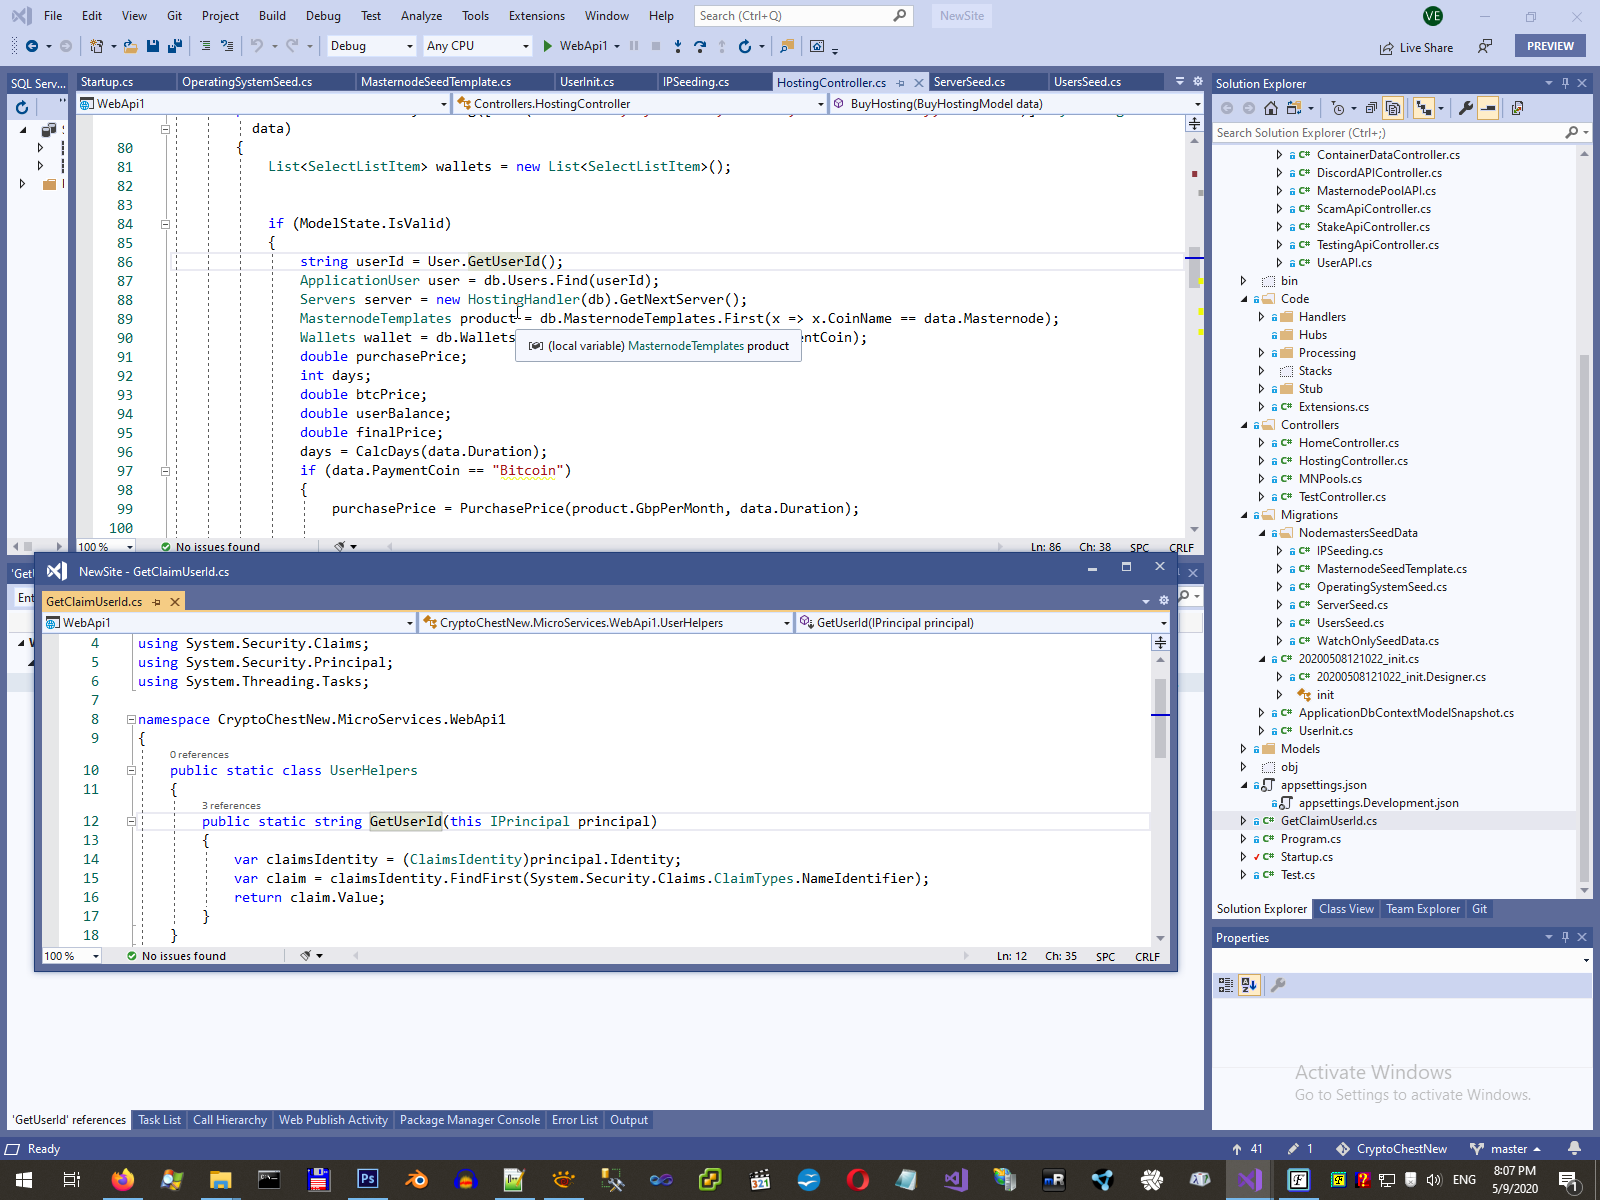Click the notifications bell in status bar
Screen dimensions: 1600x1200
pyautogui.click(x=1574, y=1149)
